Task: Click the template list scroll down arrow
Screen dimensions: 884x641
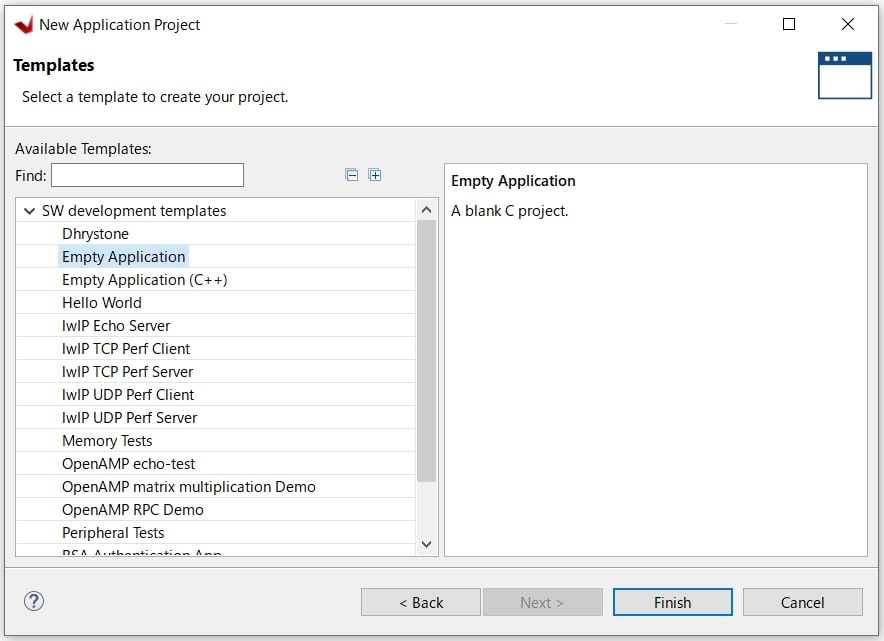Action: pyautogui.click(x=427, y=544)
